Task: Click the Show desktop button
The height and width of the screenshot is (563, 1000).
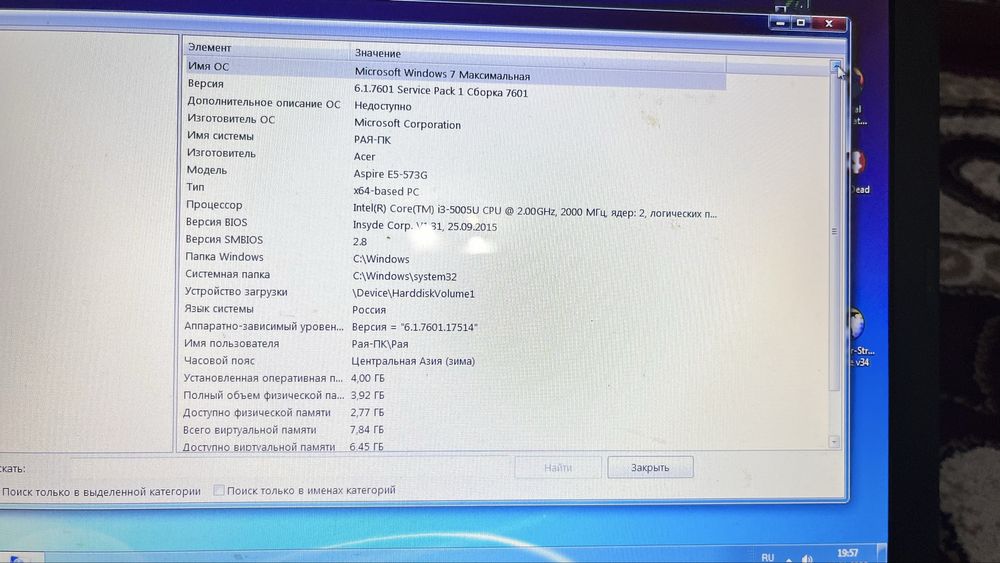Action: pyautogui.click(x=881, y=553)
